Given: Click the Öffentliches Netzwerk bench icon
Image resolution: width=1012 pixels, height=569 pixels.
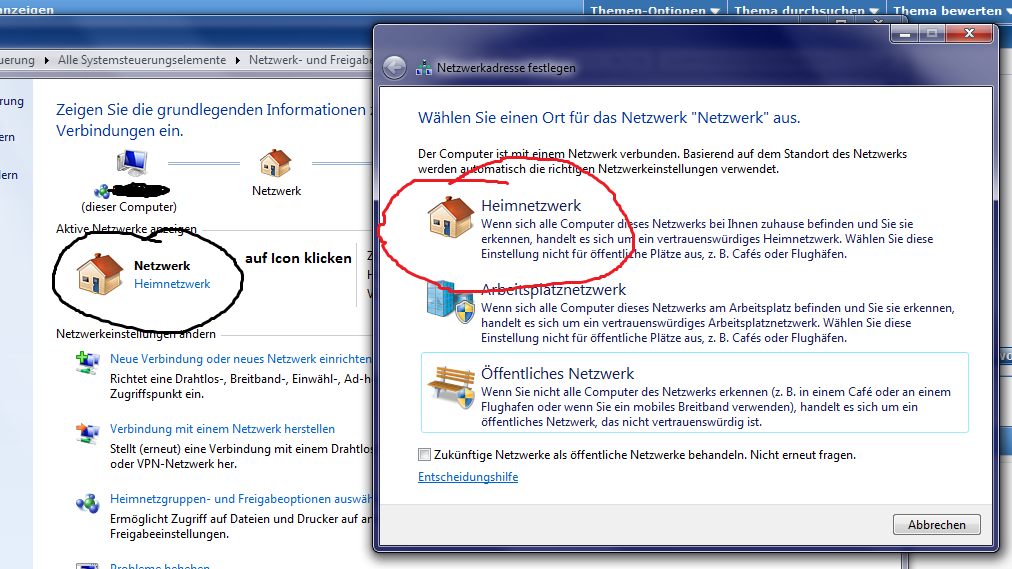Looking at the screenshot, I should (x=451, y=387).
